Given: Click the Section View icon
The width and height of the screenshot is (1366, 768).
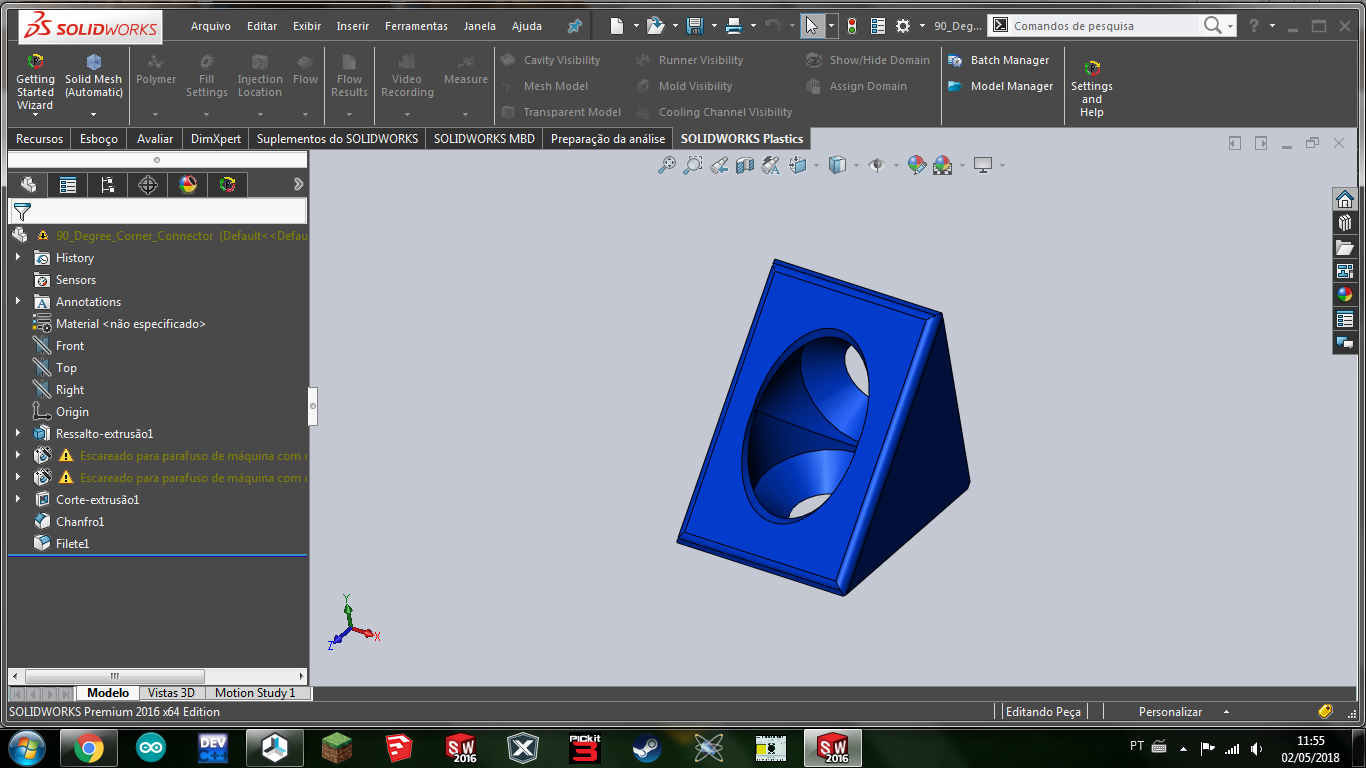Looking at the screenshot, I should coord(745,165).
